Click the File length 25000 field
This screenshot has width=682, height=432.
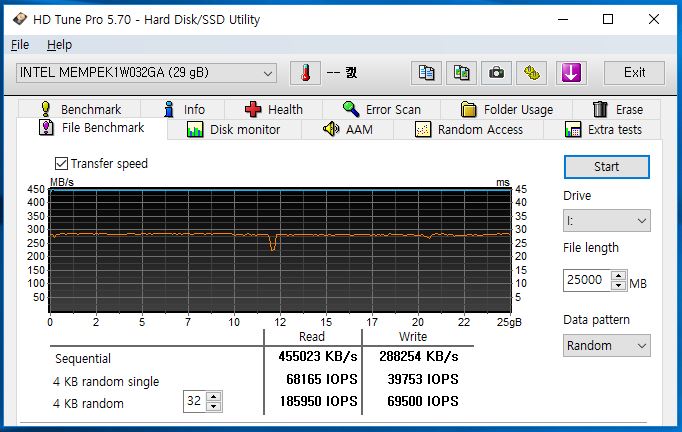(587, 280)
